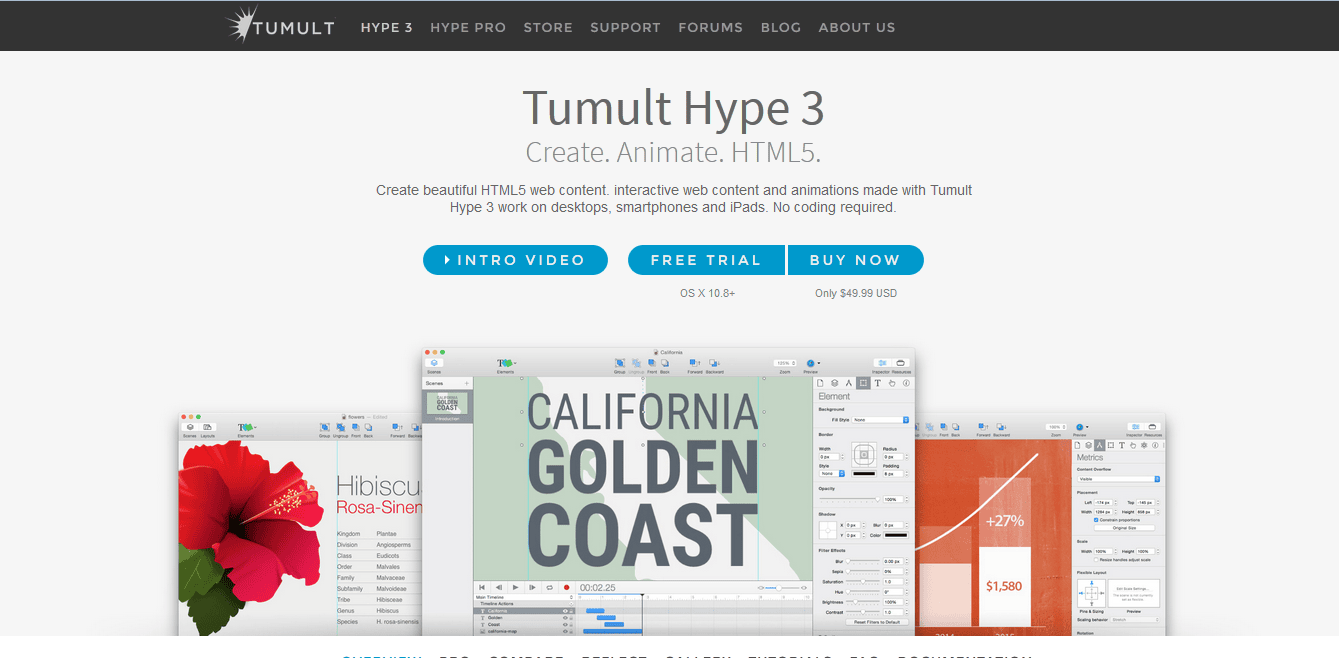Toggle red record button in timeline
The image size is (1339, 658).
pyautogui.click(x=566, y=588)
